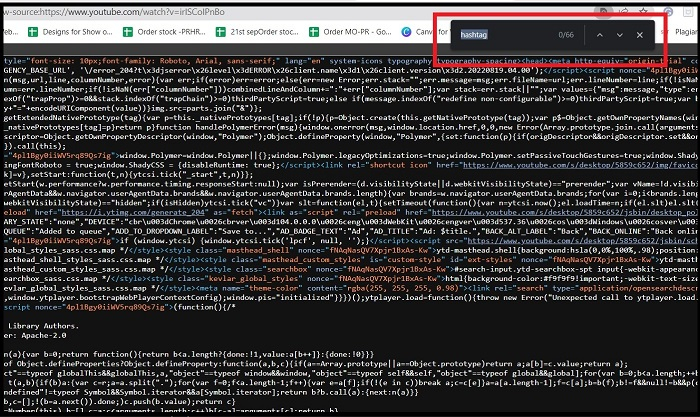Follow the jsbin/desktop_po preload script link
Image resolution: width=700 pixels, height=417 pixels.
[564, 213]
